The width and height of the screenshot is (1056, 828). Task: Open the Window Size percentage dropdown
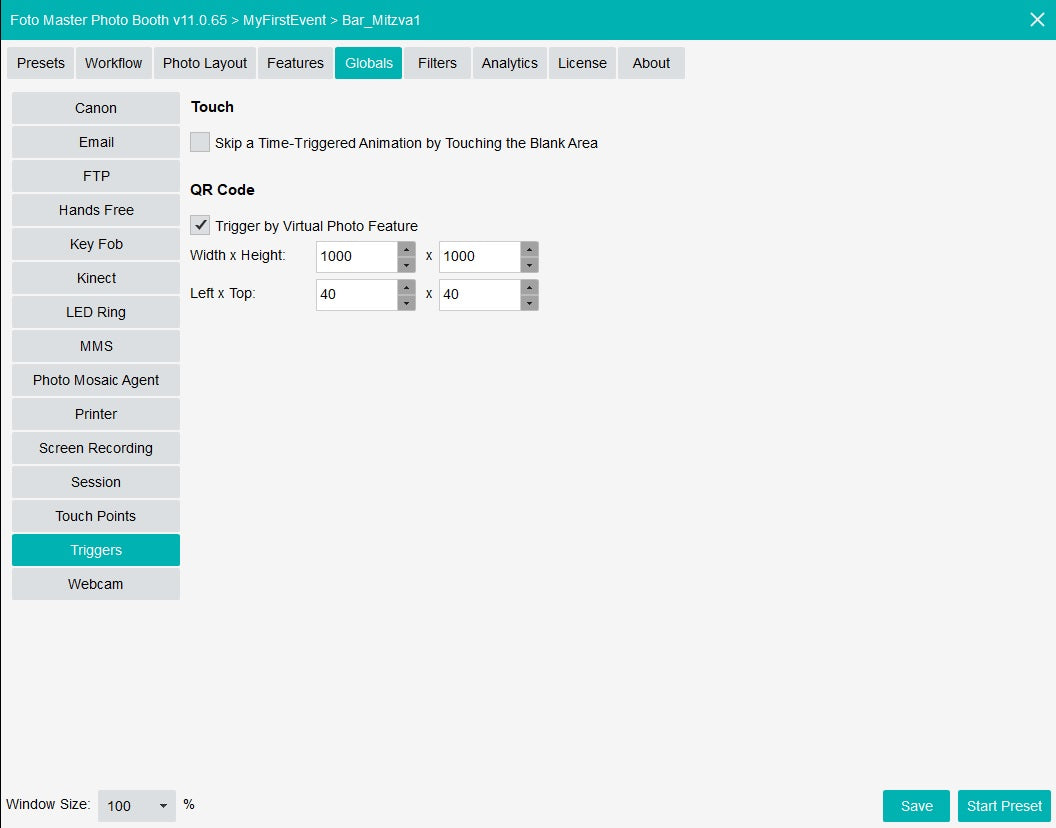point(137,806)
